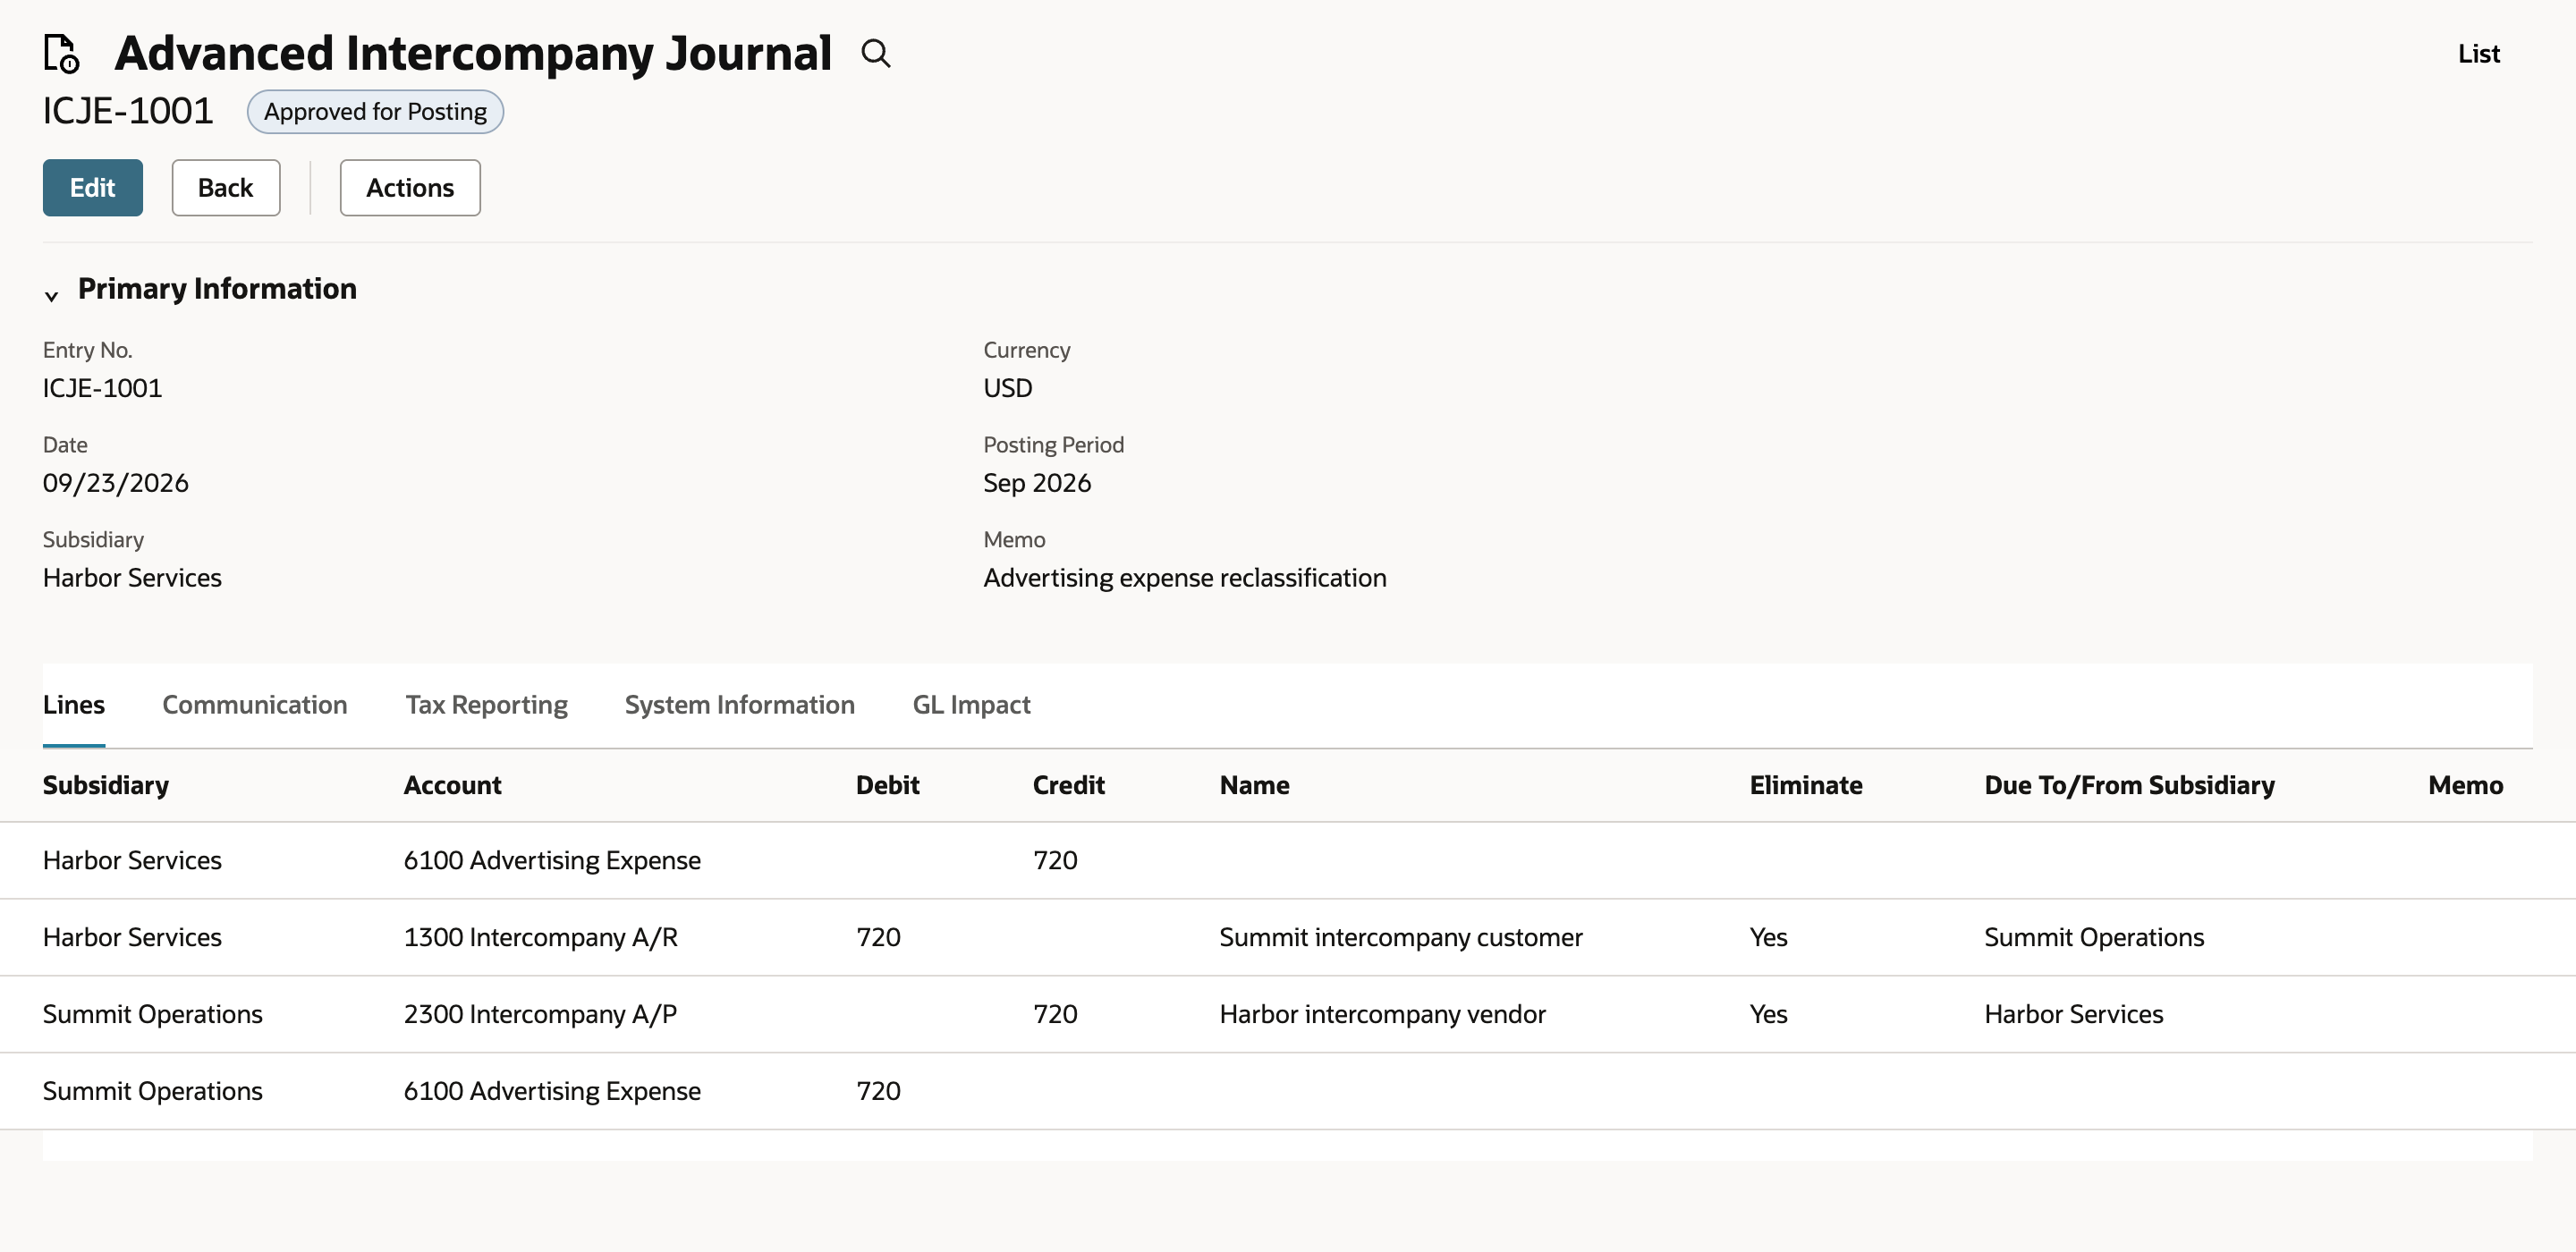This screenshot has width=2576, height=1252.
Task: Select Harbor Services in the Advertising Expense row
Action: pos(132,860)
